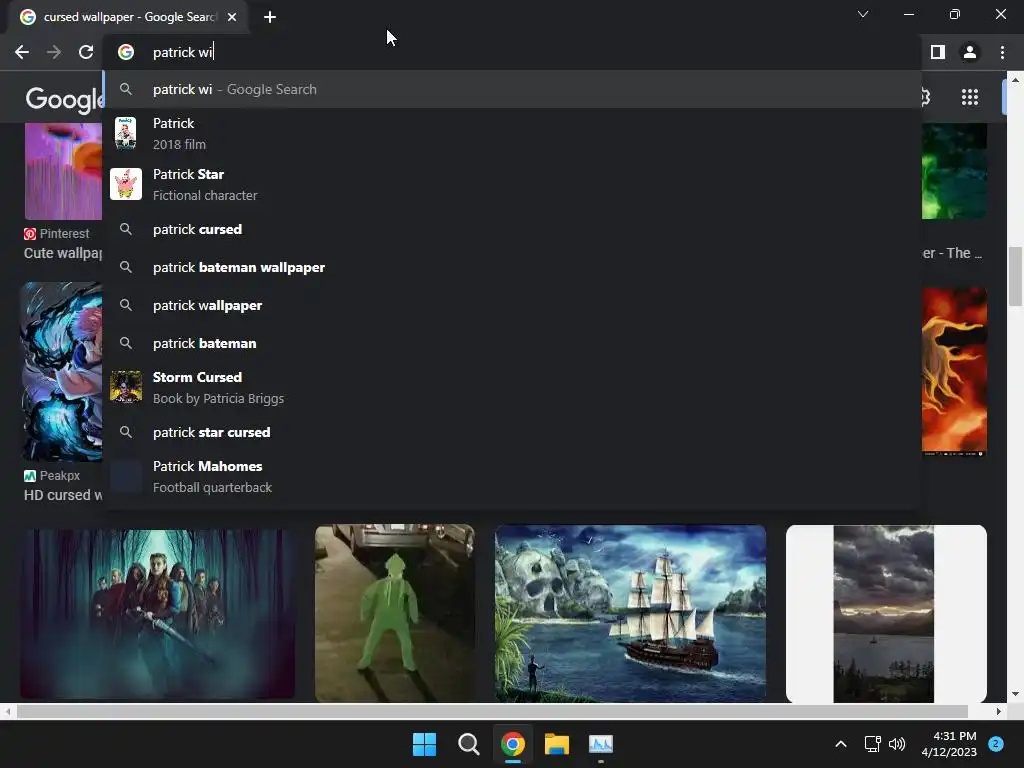Open the fiery orange artwork image

tap(954, 371)
